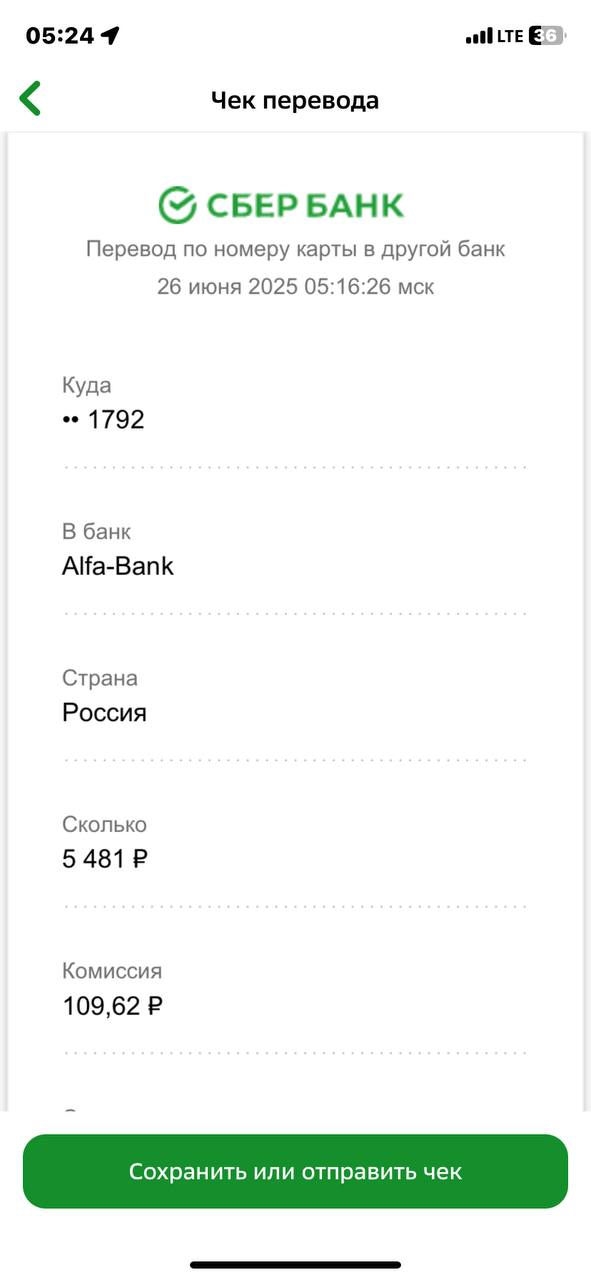Tap the transfer date 26 июня 2025
591x1280 pixels.
[x=227, y=287]
